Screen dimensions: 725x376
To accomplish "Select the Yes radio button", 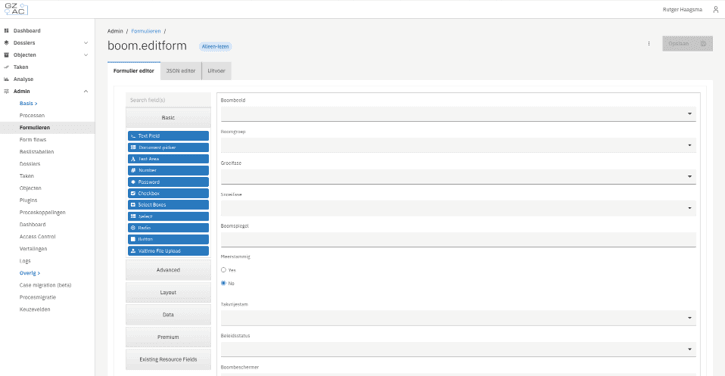I will pyautogui.click(x=223, y=270).
